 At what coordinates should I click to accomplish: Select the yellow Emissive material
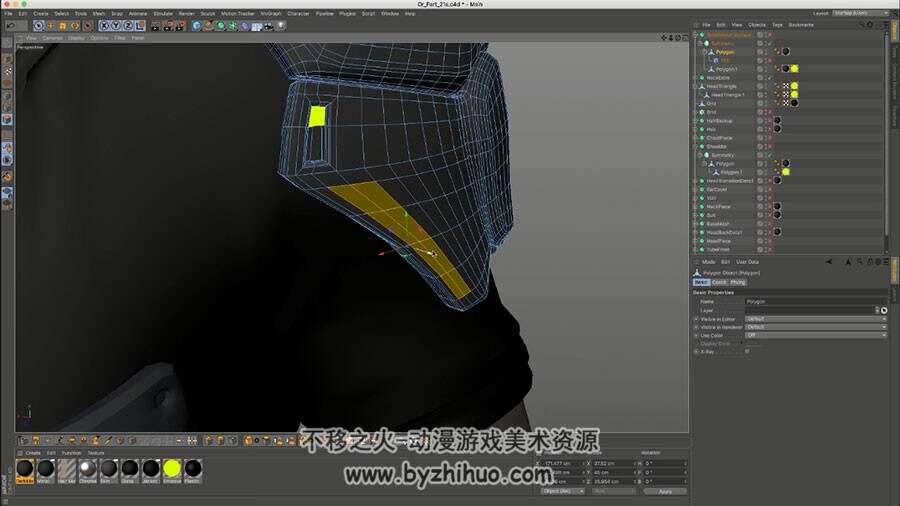click(172, 469)
